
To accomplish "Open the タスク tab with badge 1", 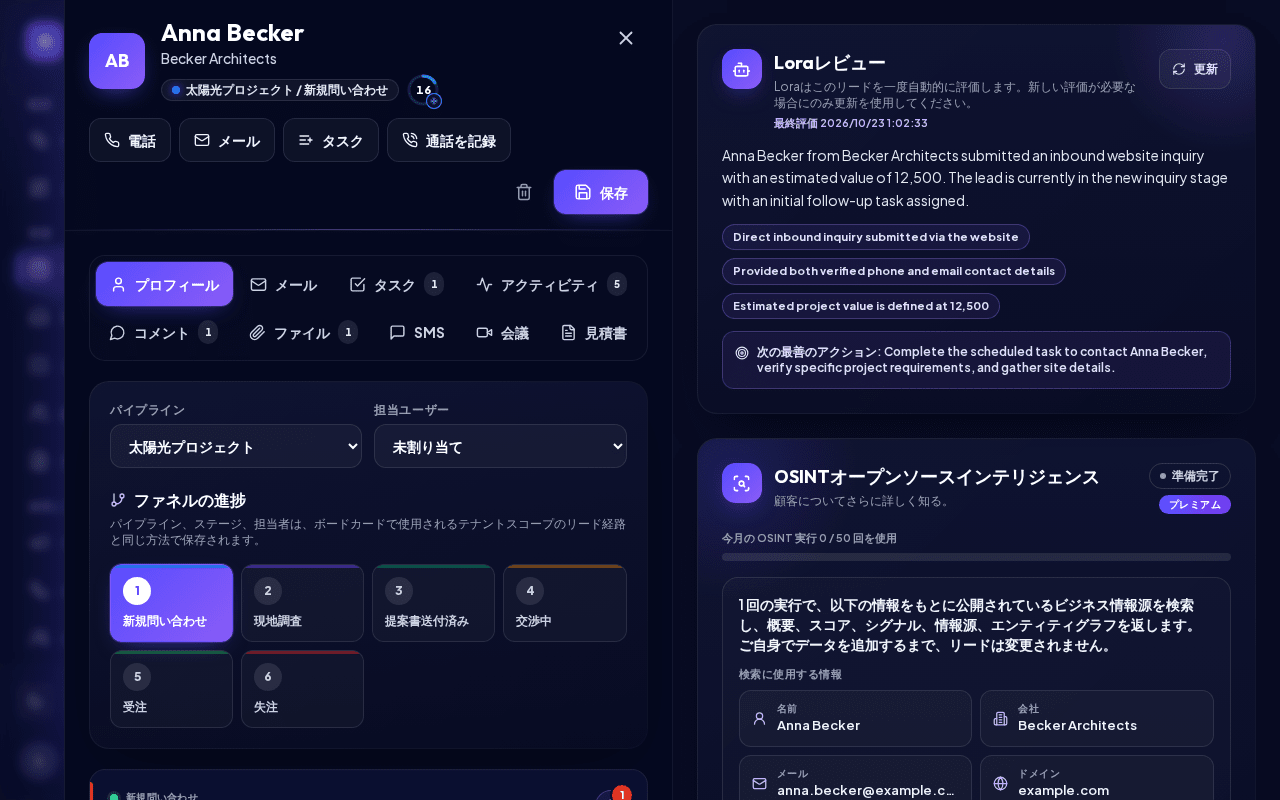I will coord(396,284).
